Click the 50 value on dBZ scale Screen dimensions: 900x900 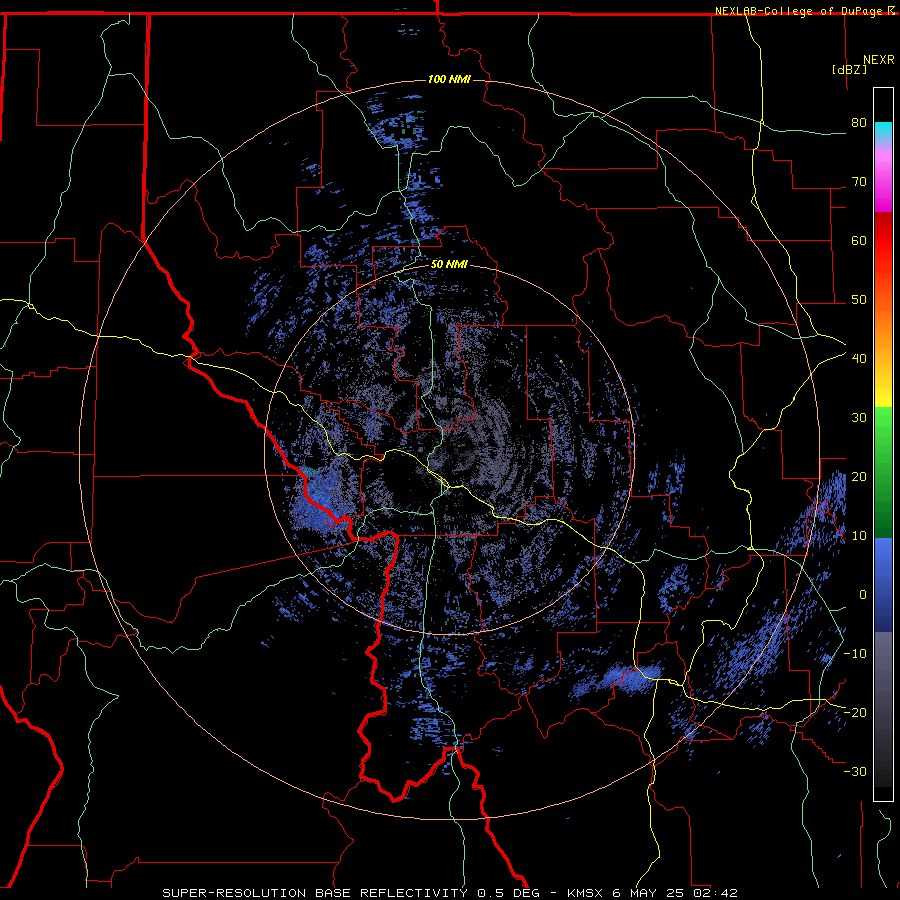(859, 300)
